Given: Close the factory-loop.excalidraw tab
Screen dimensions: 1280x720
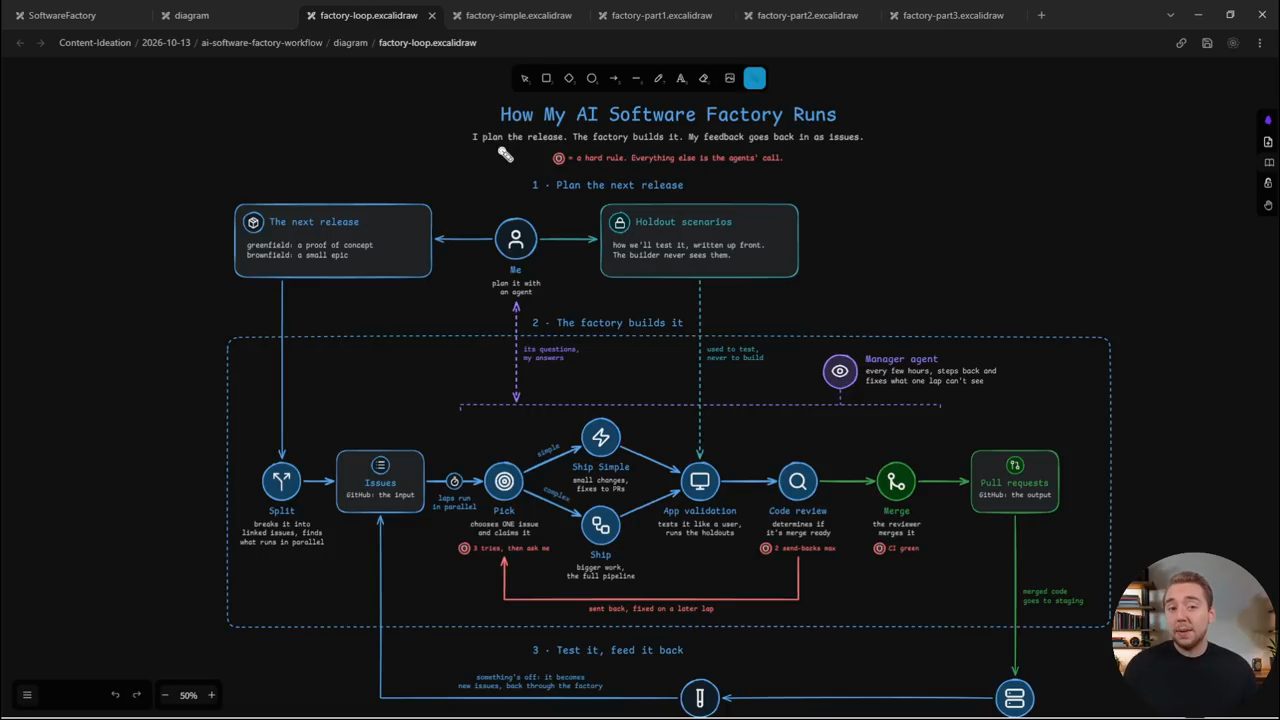Looking at the screenshot, I should 432,15.
